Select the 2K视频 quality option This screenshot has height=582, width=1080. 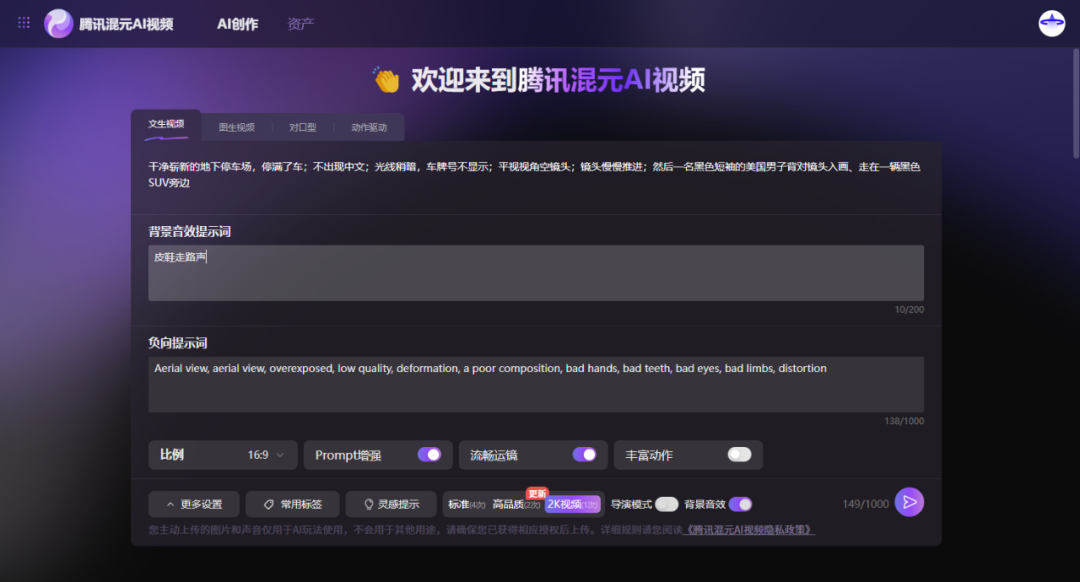(x=572, y=504)
